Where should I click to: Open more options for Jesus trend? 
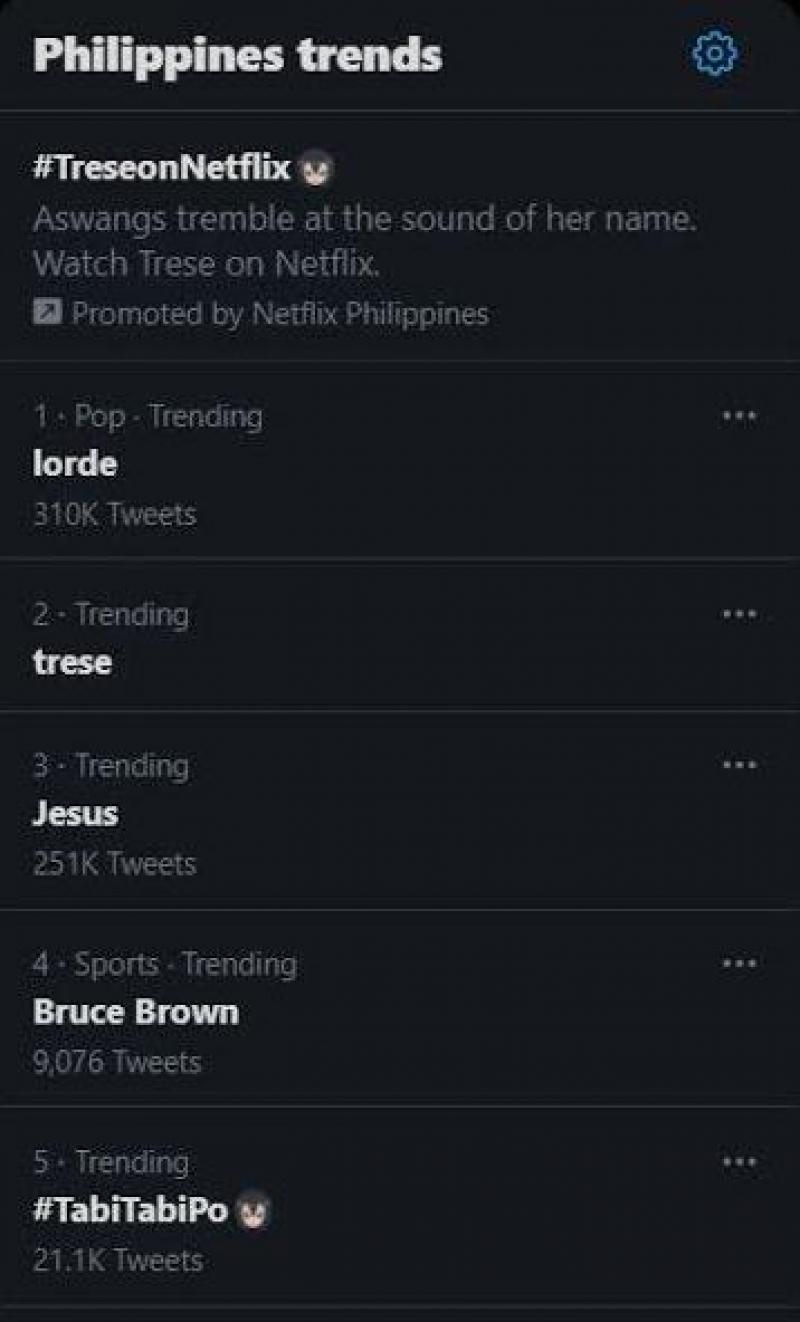[x=739, y=765]
